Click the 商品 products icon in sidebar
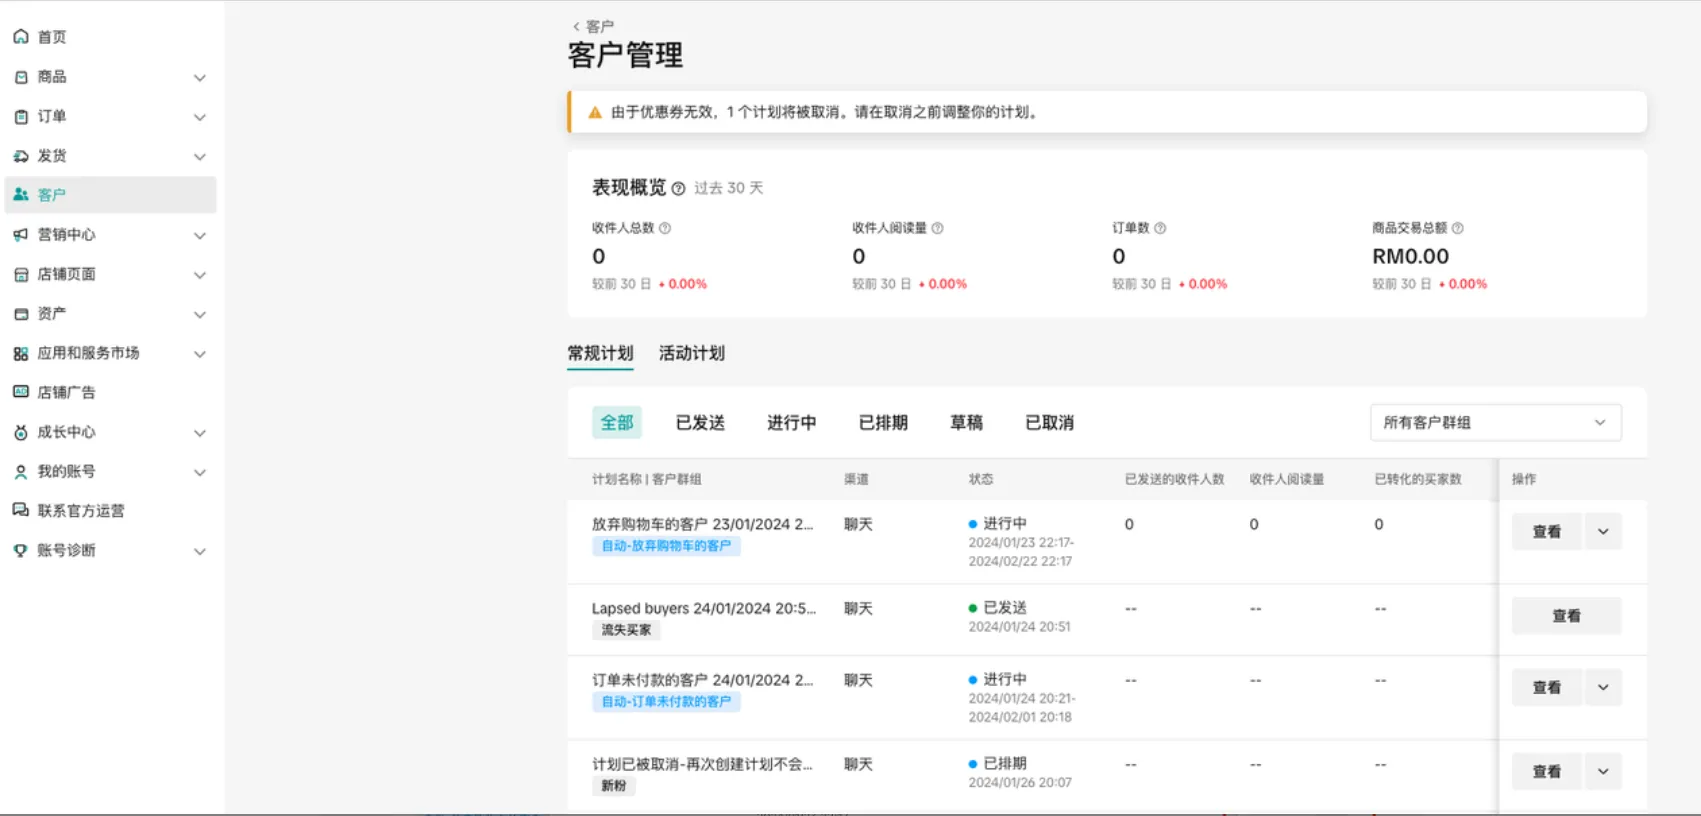This screenshot has width=1701, height=816. (21, 77)
